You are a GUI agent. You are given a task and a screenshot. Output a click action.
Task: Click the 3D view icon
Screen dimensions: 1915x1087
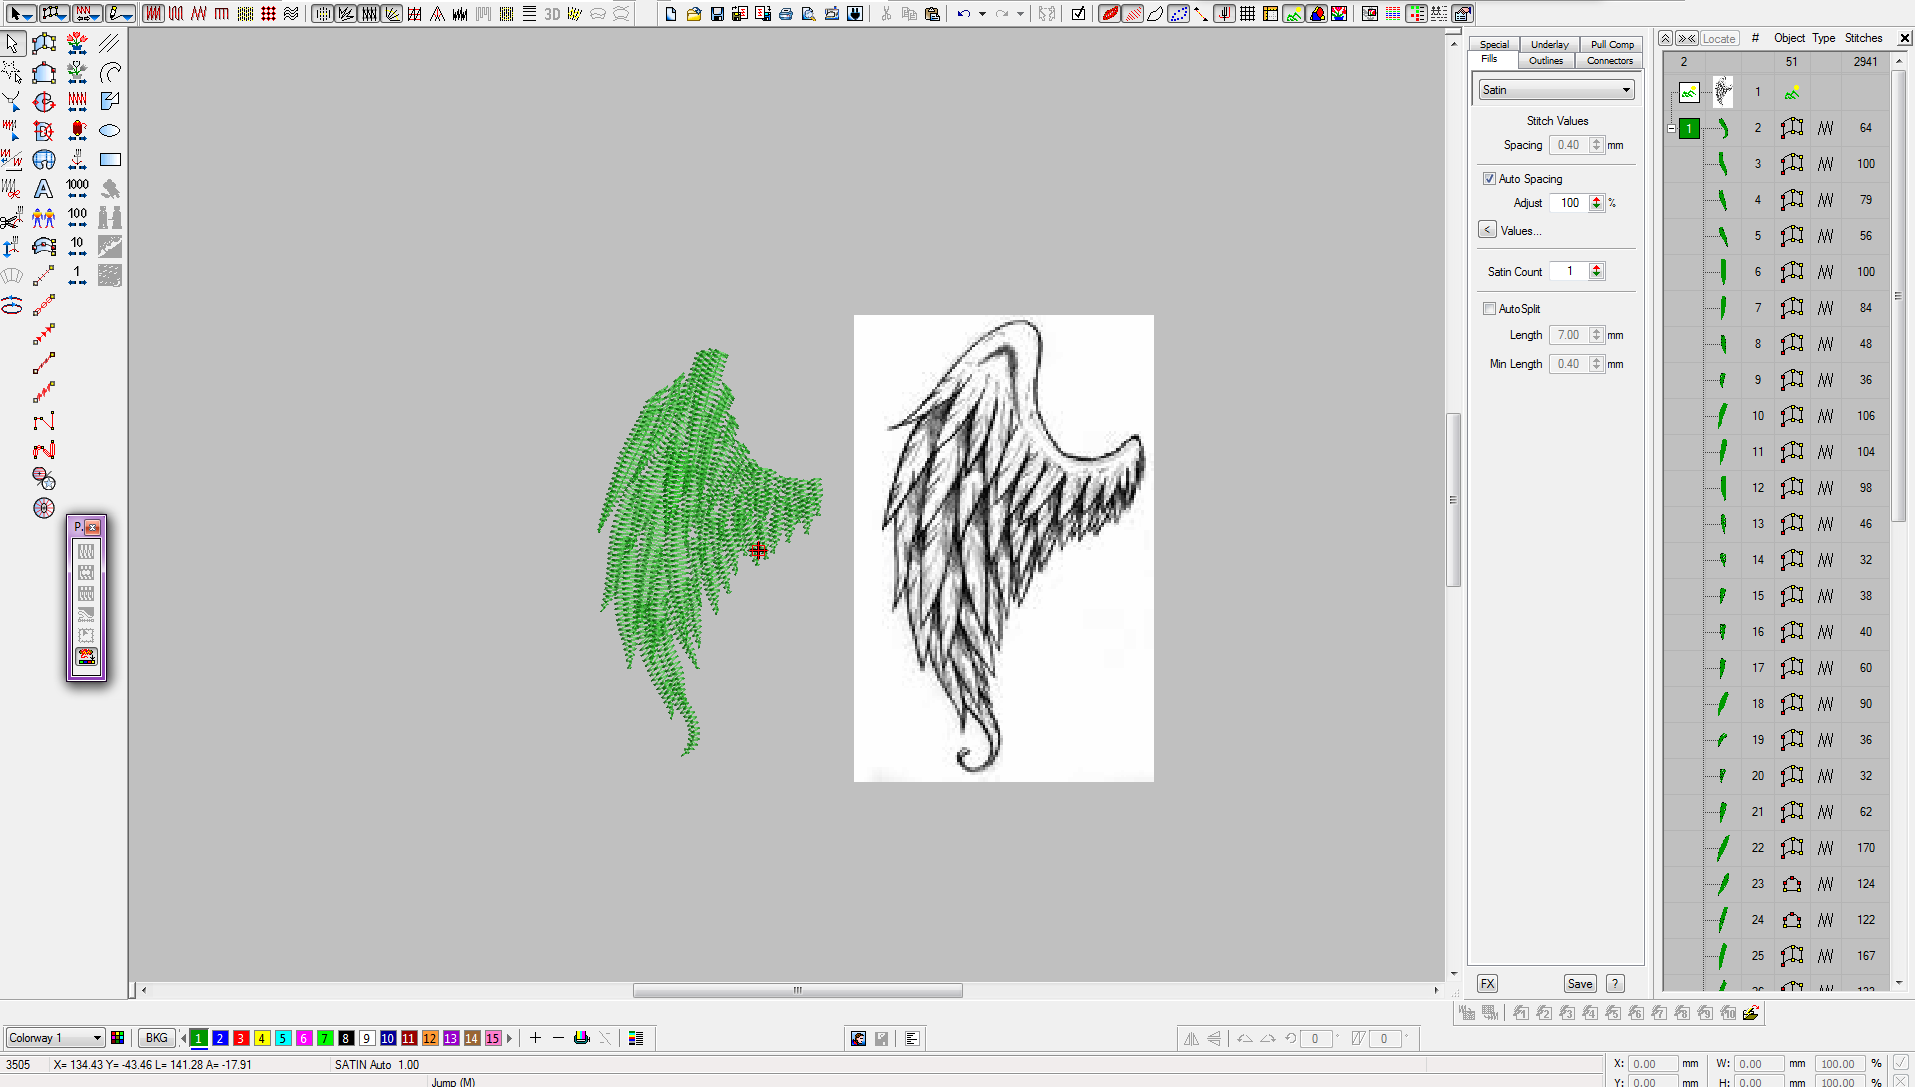click(552, 14)
